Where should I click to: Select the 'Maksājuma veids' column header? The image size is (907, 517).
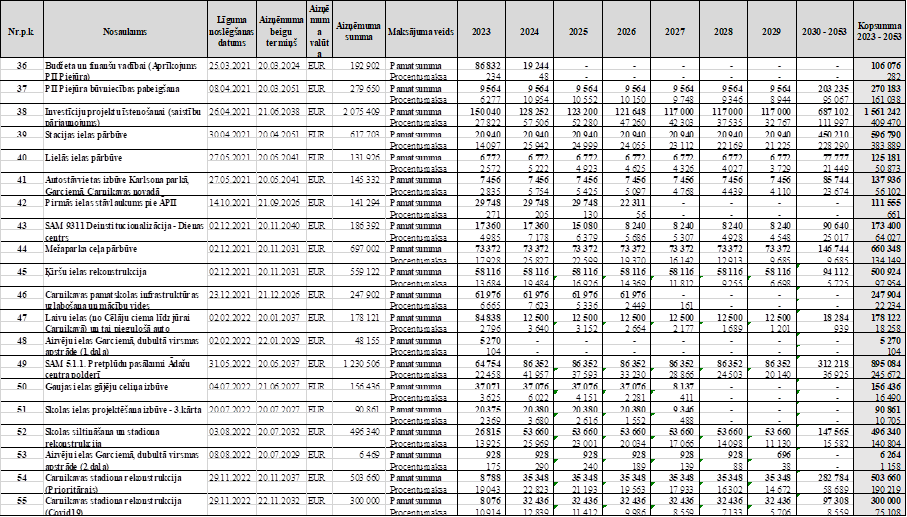pos(422,31)
